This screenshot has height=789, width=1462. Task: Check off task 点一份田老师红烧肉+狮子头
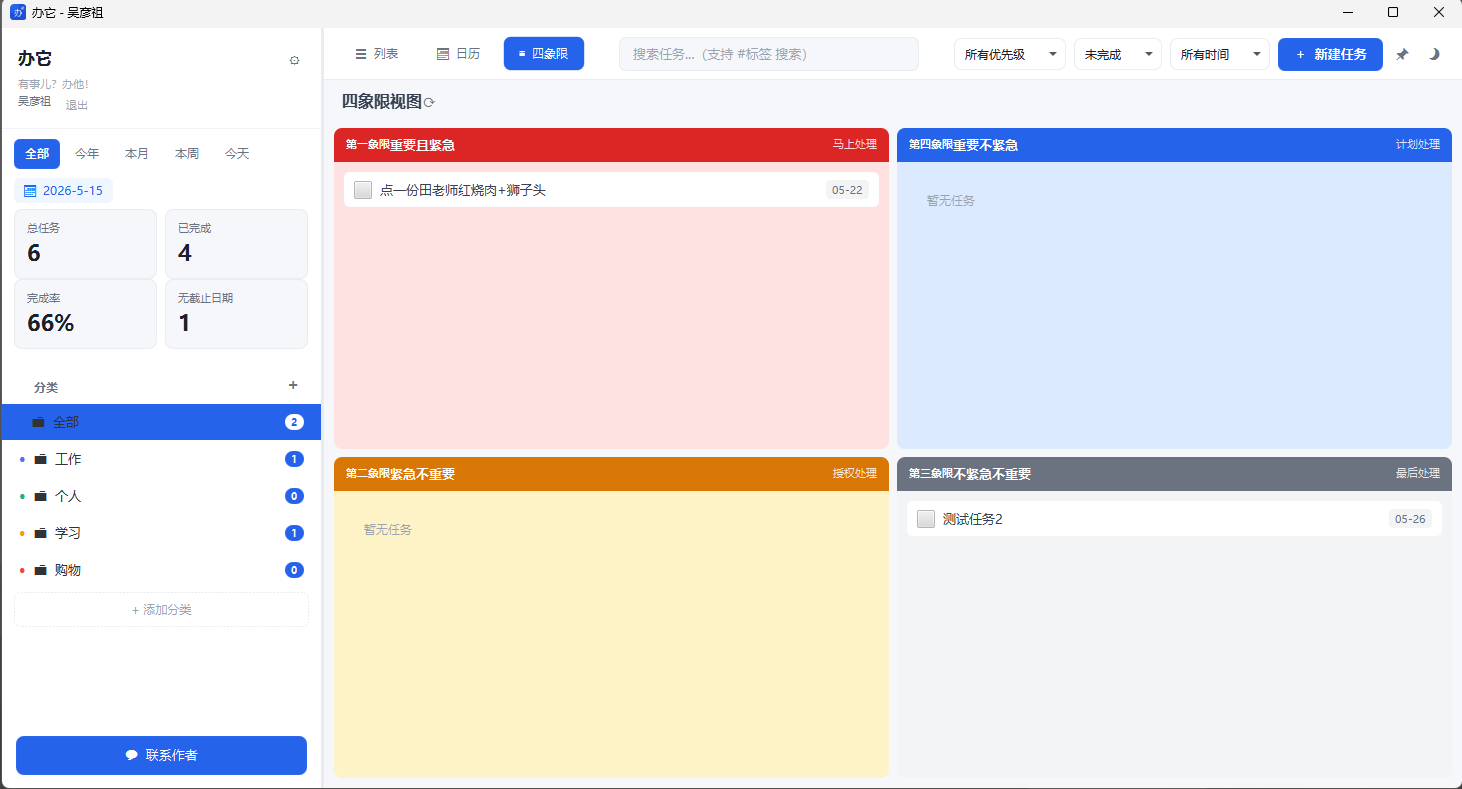pos(363,190)
